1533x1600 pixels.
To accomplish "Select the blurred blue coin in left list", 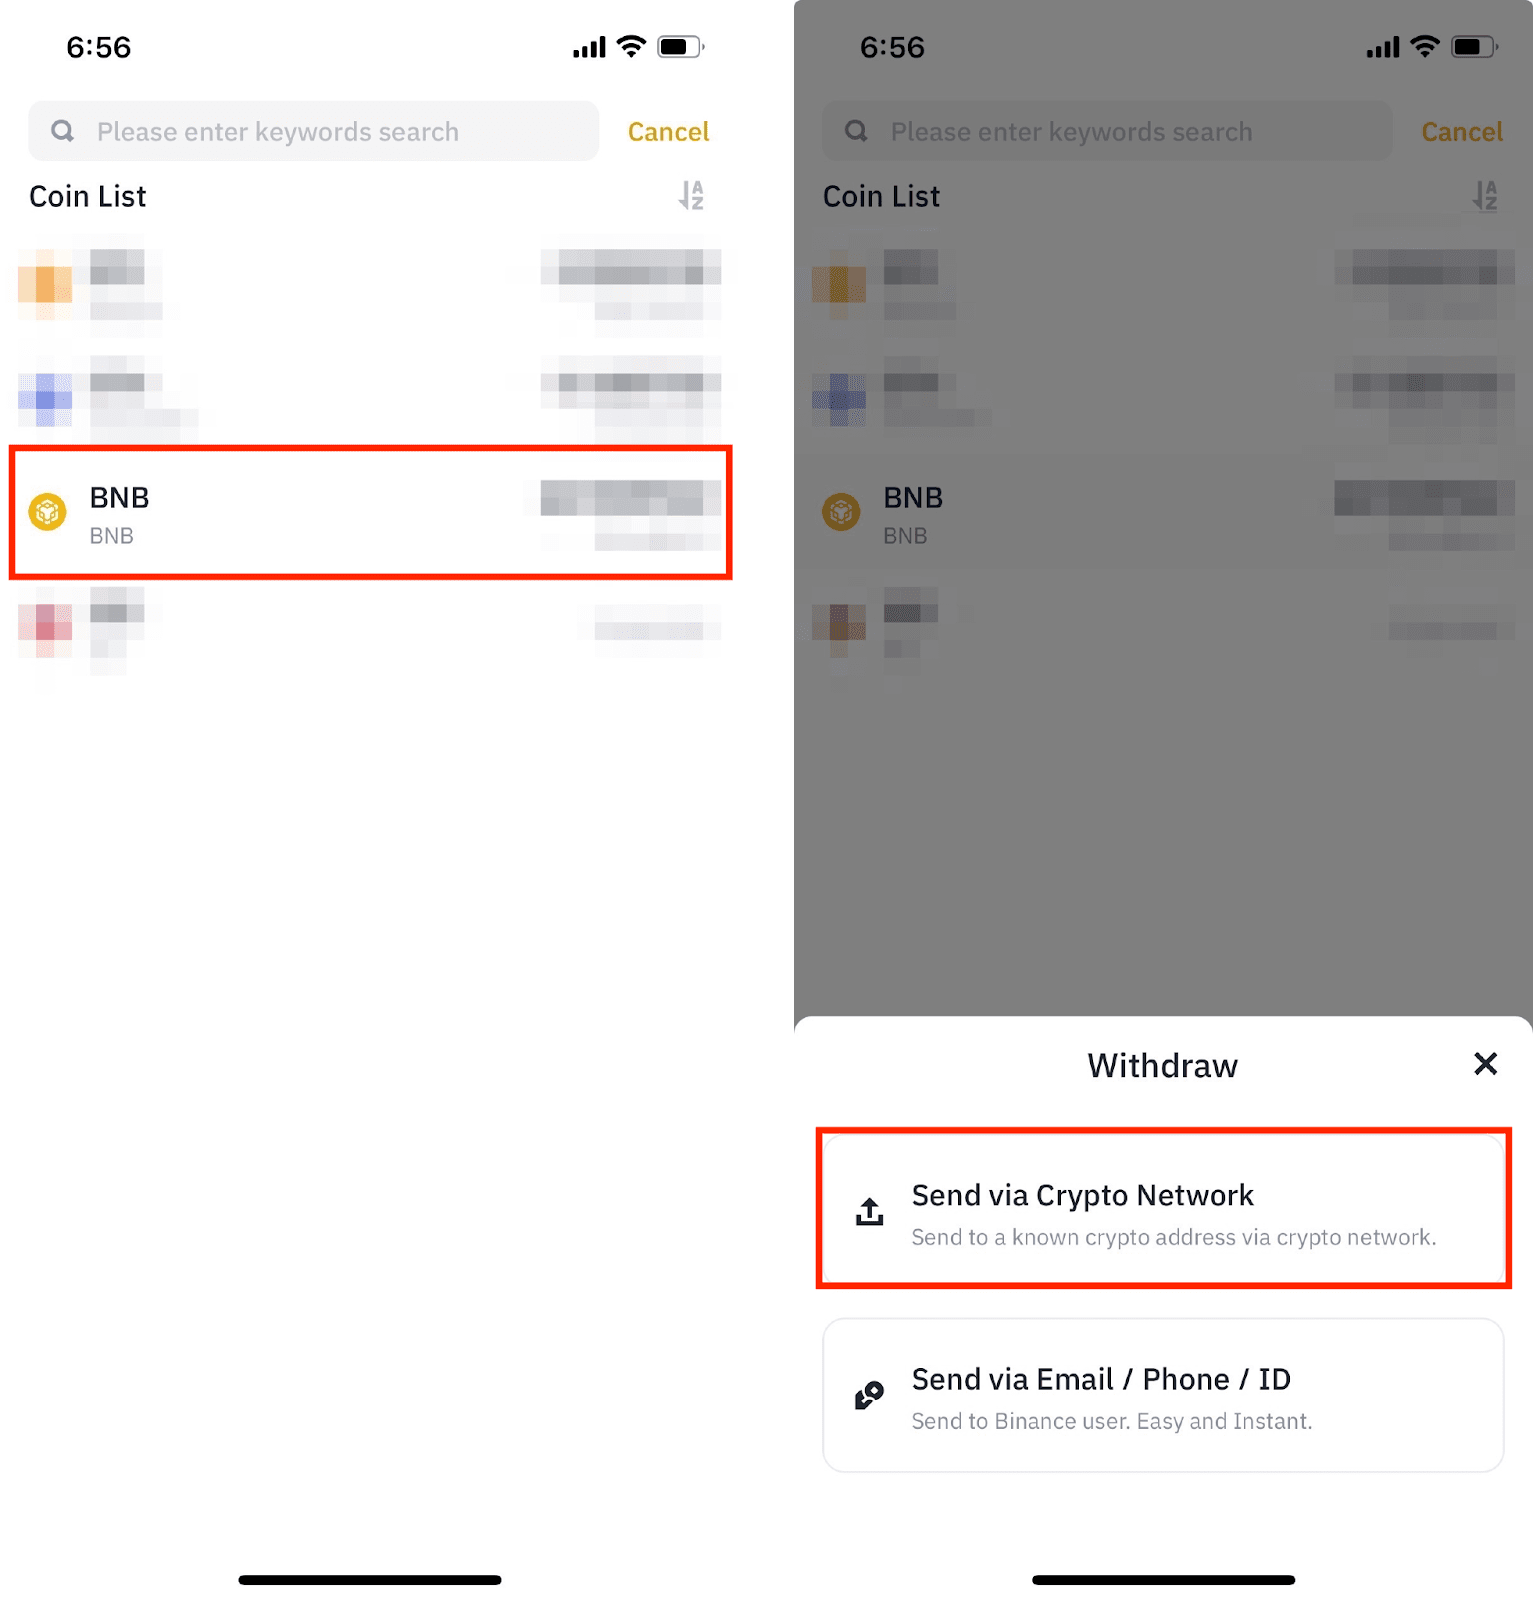I will tap(370, 398).
